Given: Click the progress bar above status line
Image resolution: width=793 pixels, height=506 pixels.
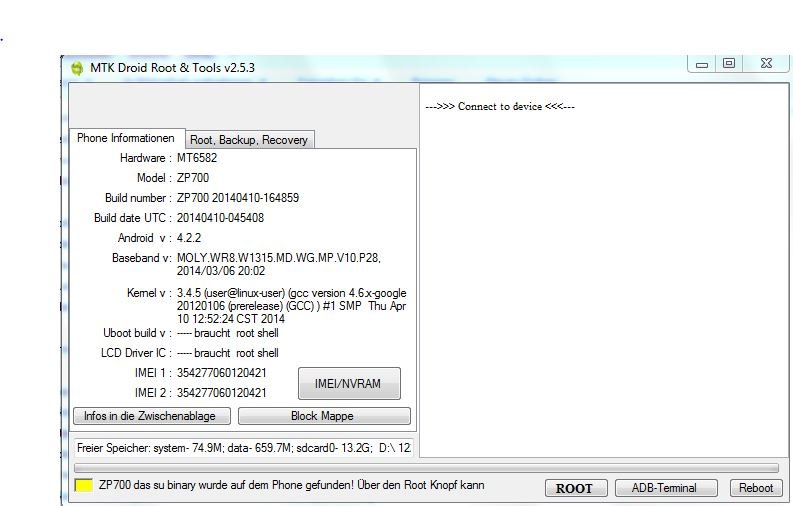Looking at the screenshot, I should click(x=426, y=468).
